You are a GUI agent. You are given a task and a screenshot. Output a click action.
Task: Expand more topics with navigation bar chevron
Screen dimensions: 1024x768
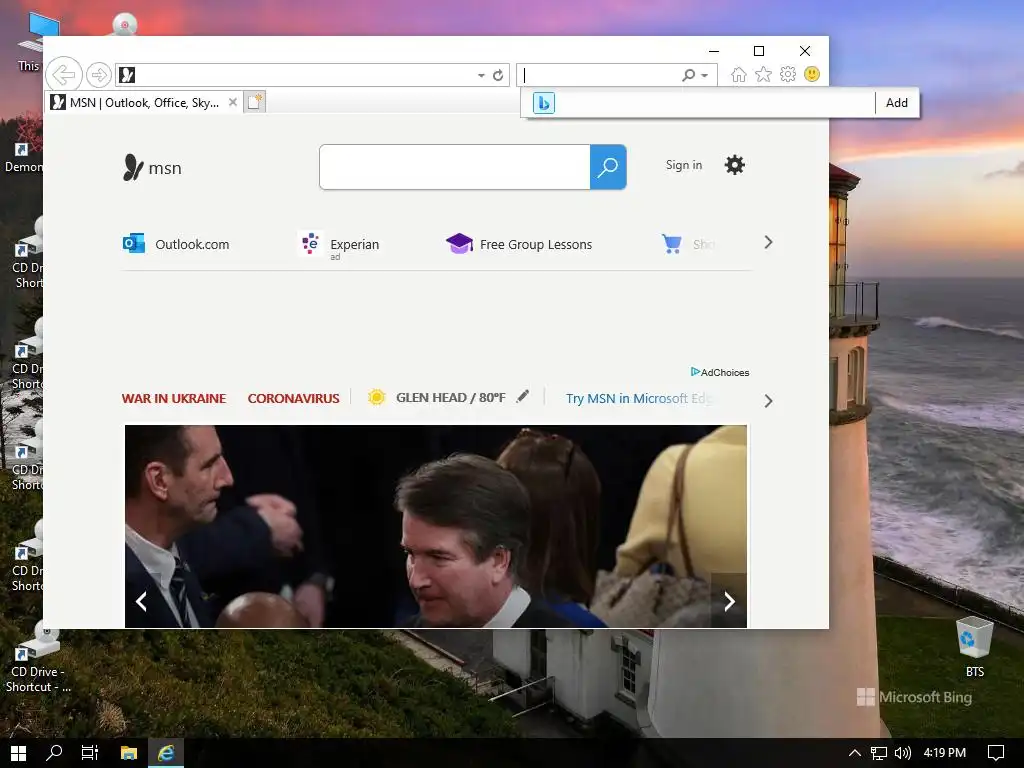(768, 401)
